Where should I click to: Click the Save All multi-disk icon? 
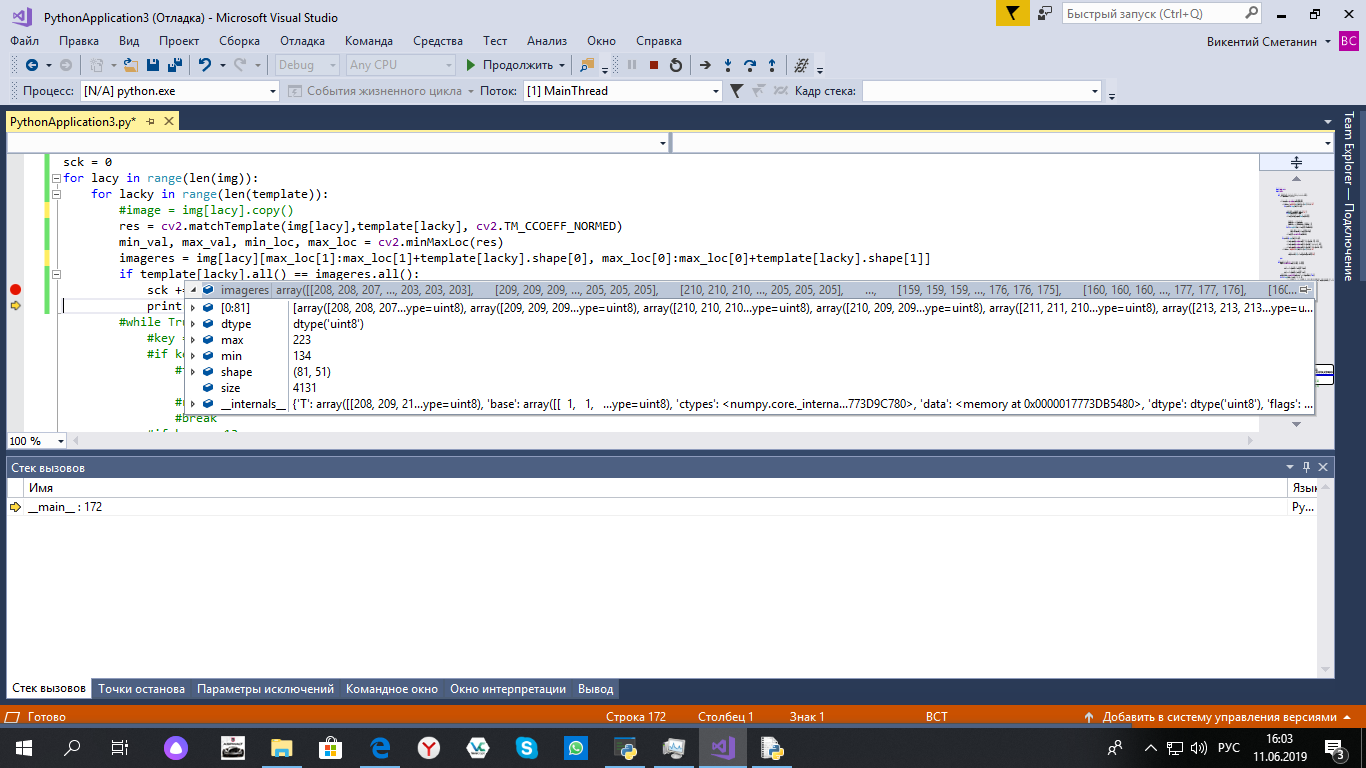pos(175,65)
